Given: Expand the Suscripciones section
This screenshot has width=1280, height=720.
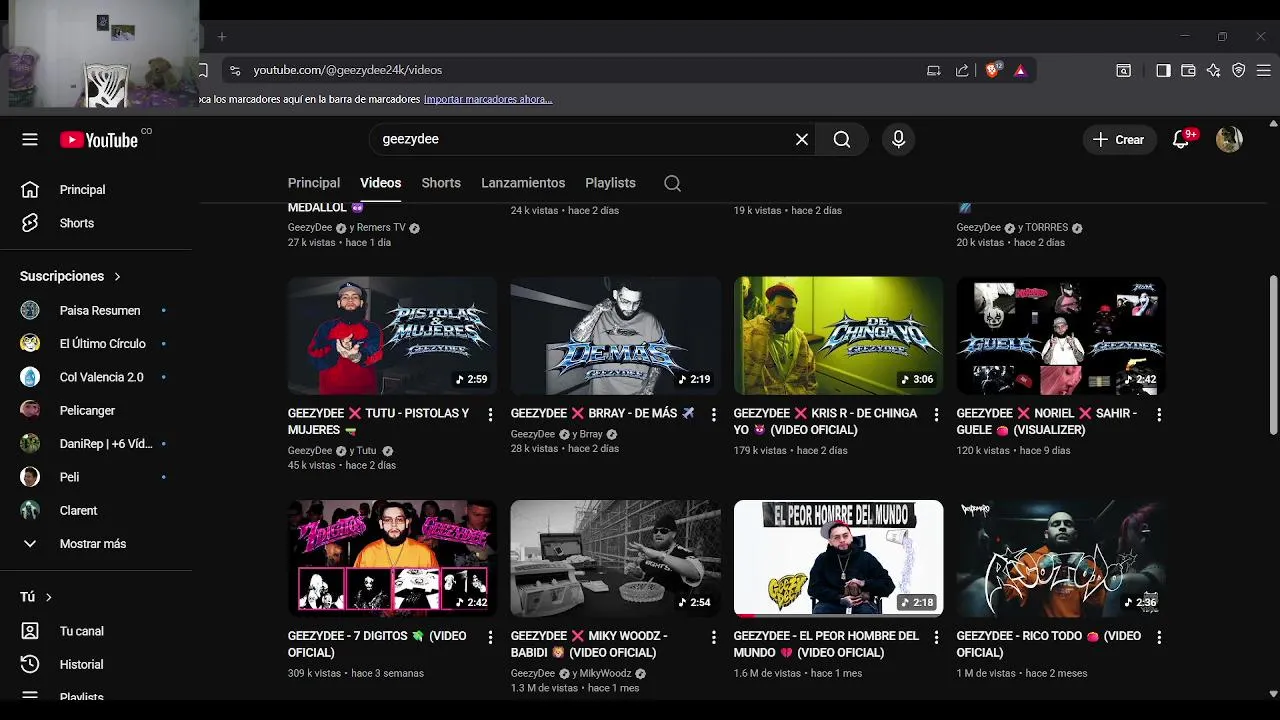Looking at the screenshot, I should point(70,276).
